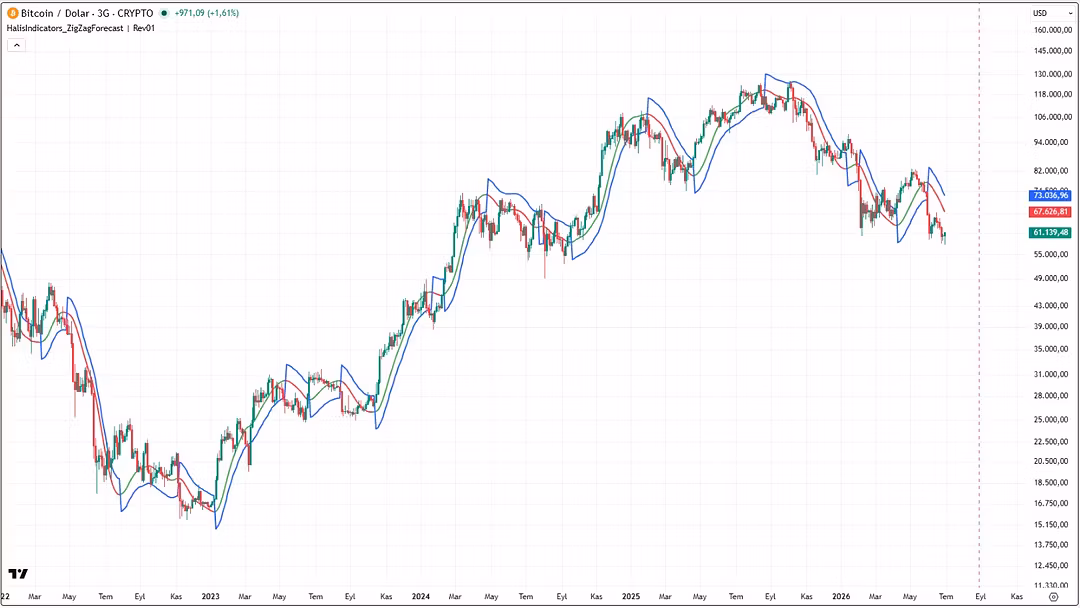Click the orange Bitcoin symbol logo

12,13
